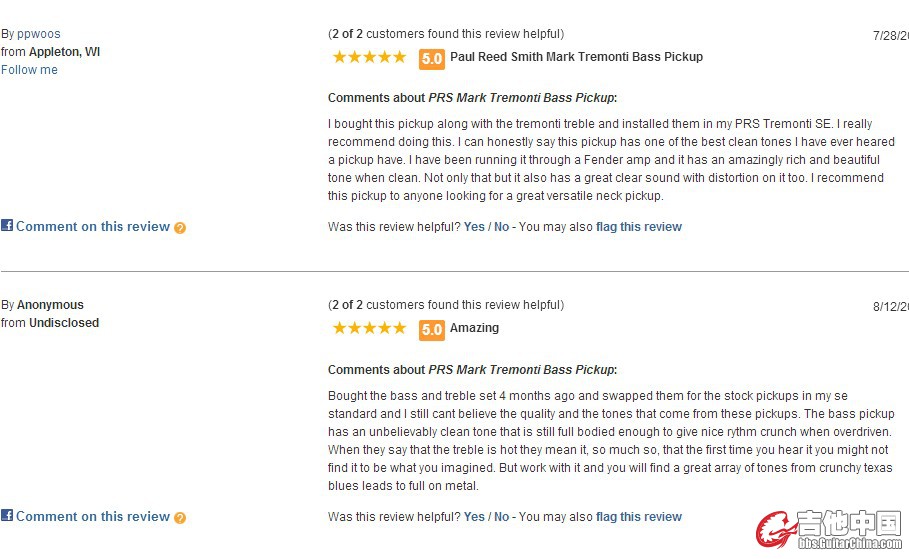Viewport: 909px width, 559px height.
Task: Click orange help icon in ppwoos's review
Action: pos(180,228)
